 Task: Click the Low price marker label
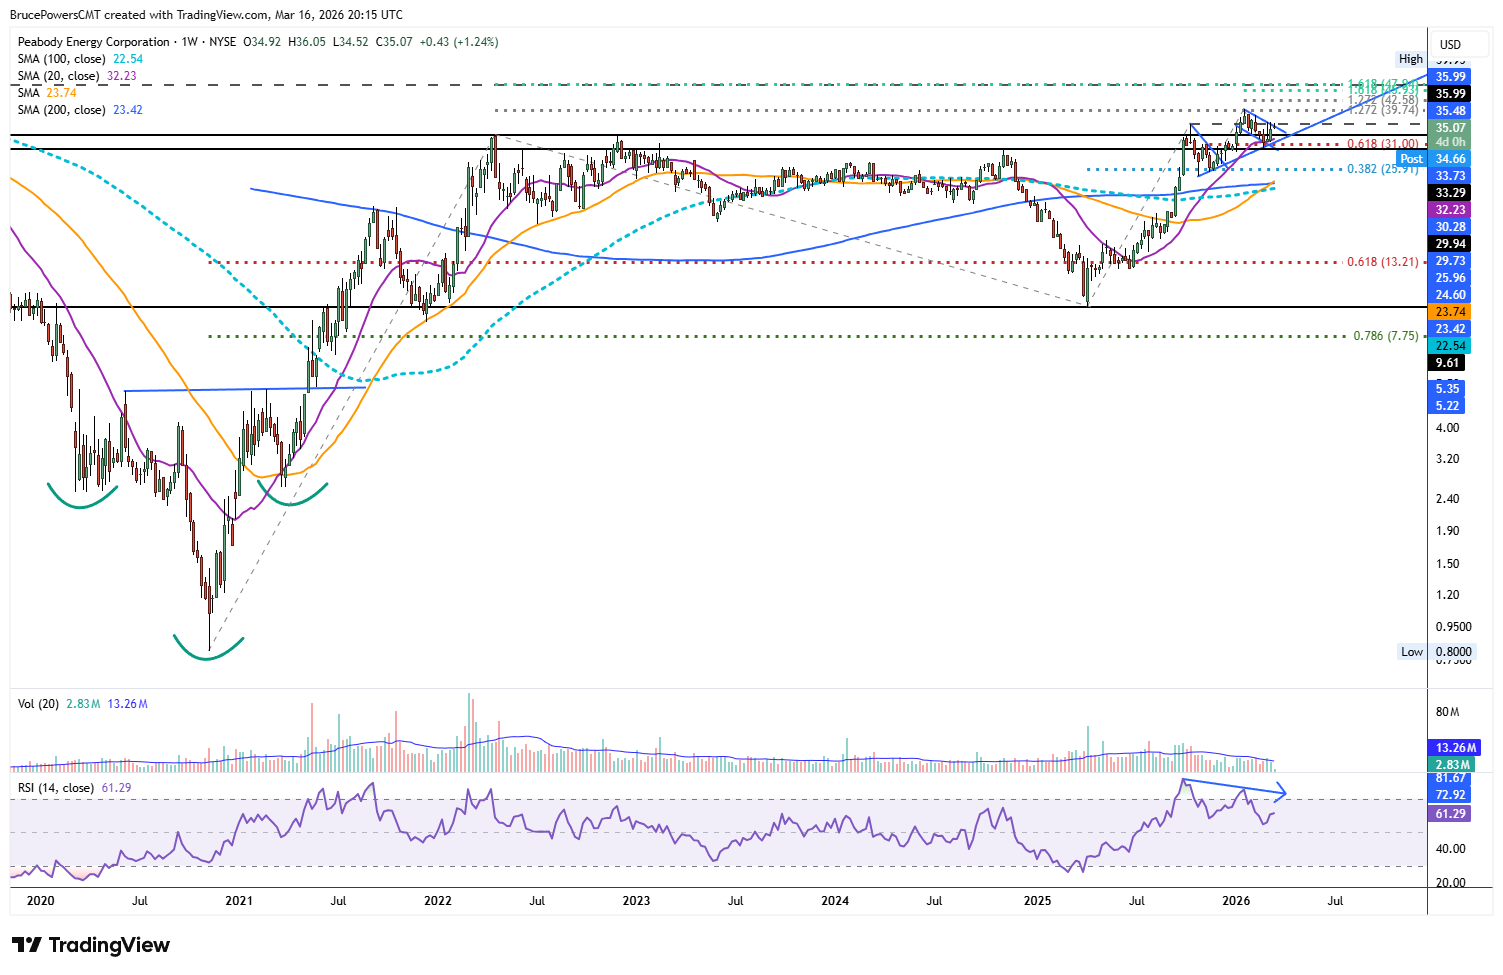tap(1411, 652)
